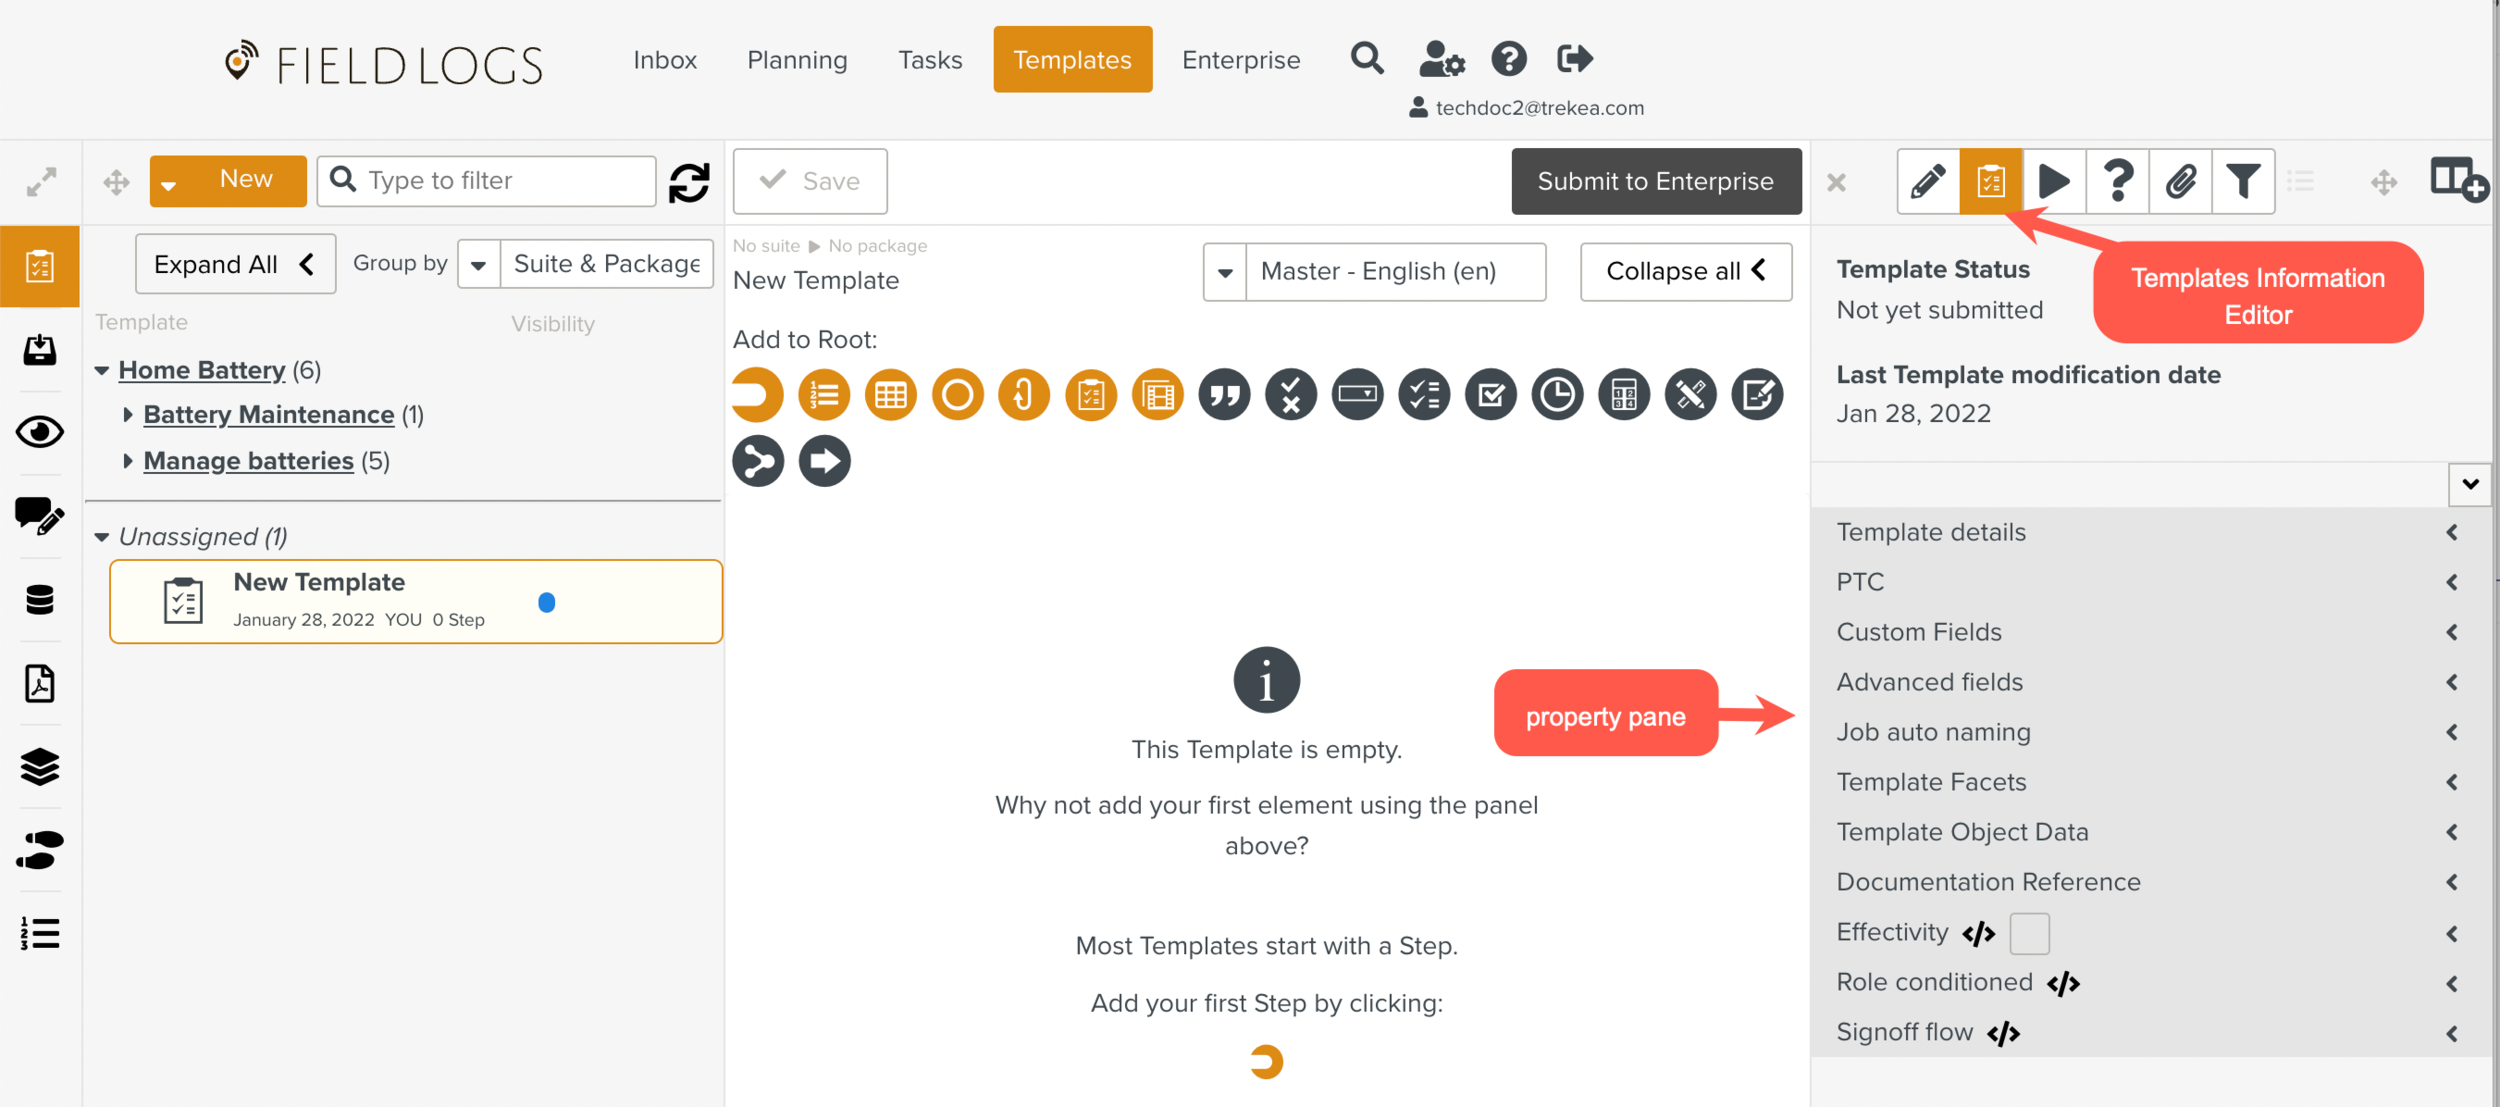Open the attachments paperclip tool
Image resolution: width=2500 pixels, height=1107 pixels.
coord(2180,181)
